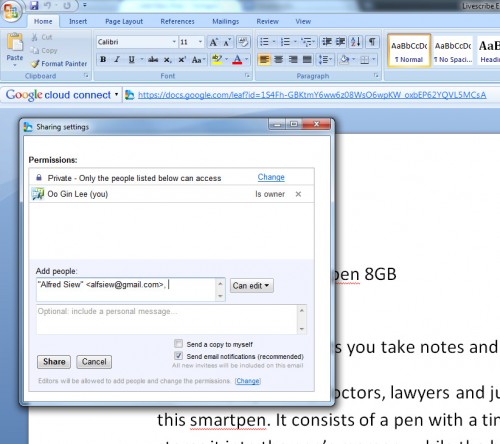Click the Share button
500x444 pixels.
[54, 362]
